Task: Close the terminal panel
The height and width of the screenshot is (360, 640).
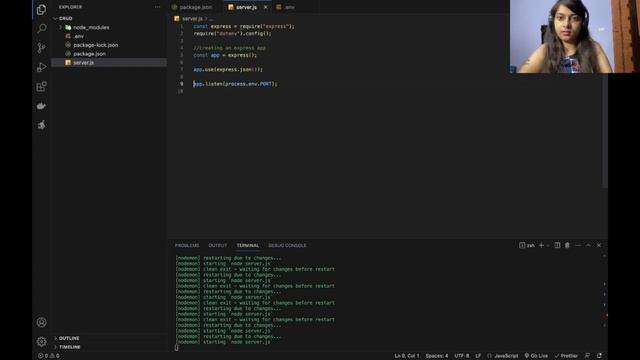Action: (x=599, y=245)
